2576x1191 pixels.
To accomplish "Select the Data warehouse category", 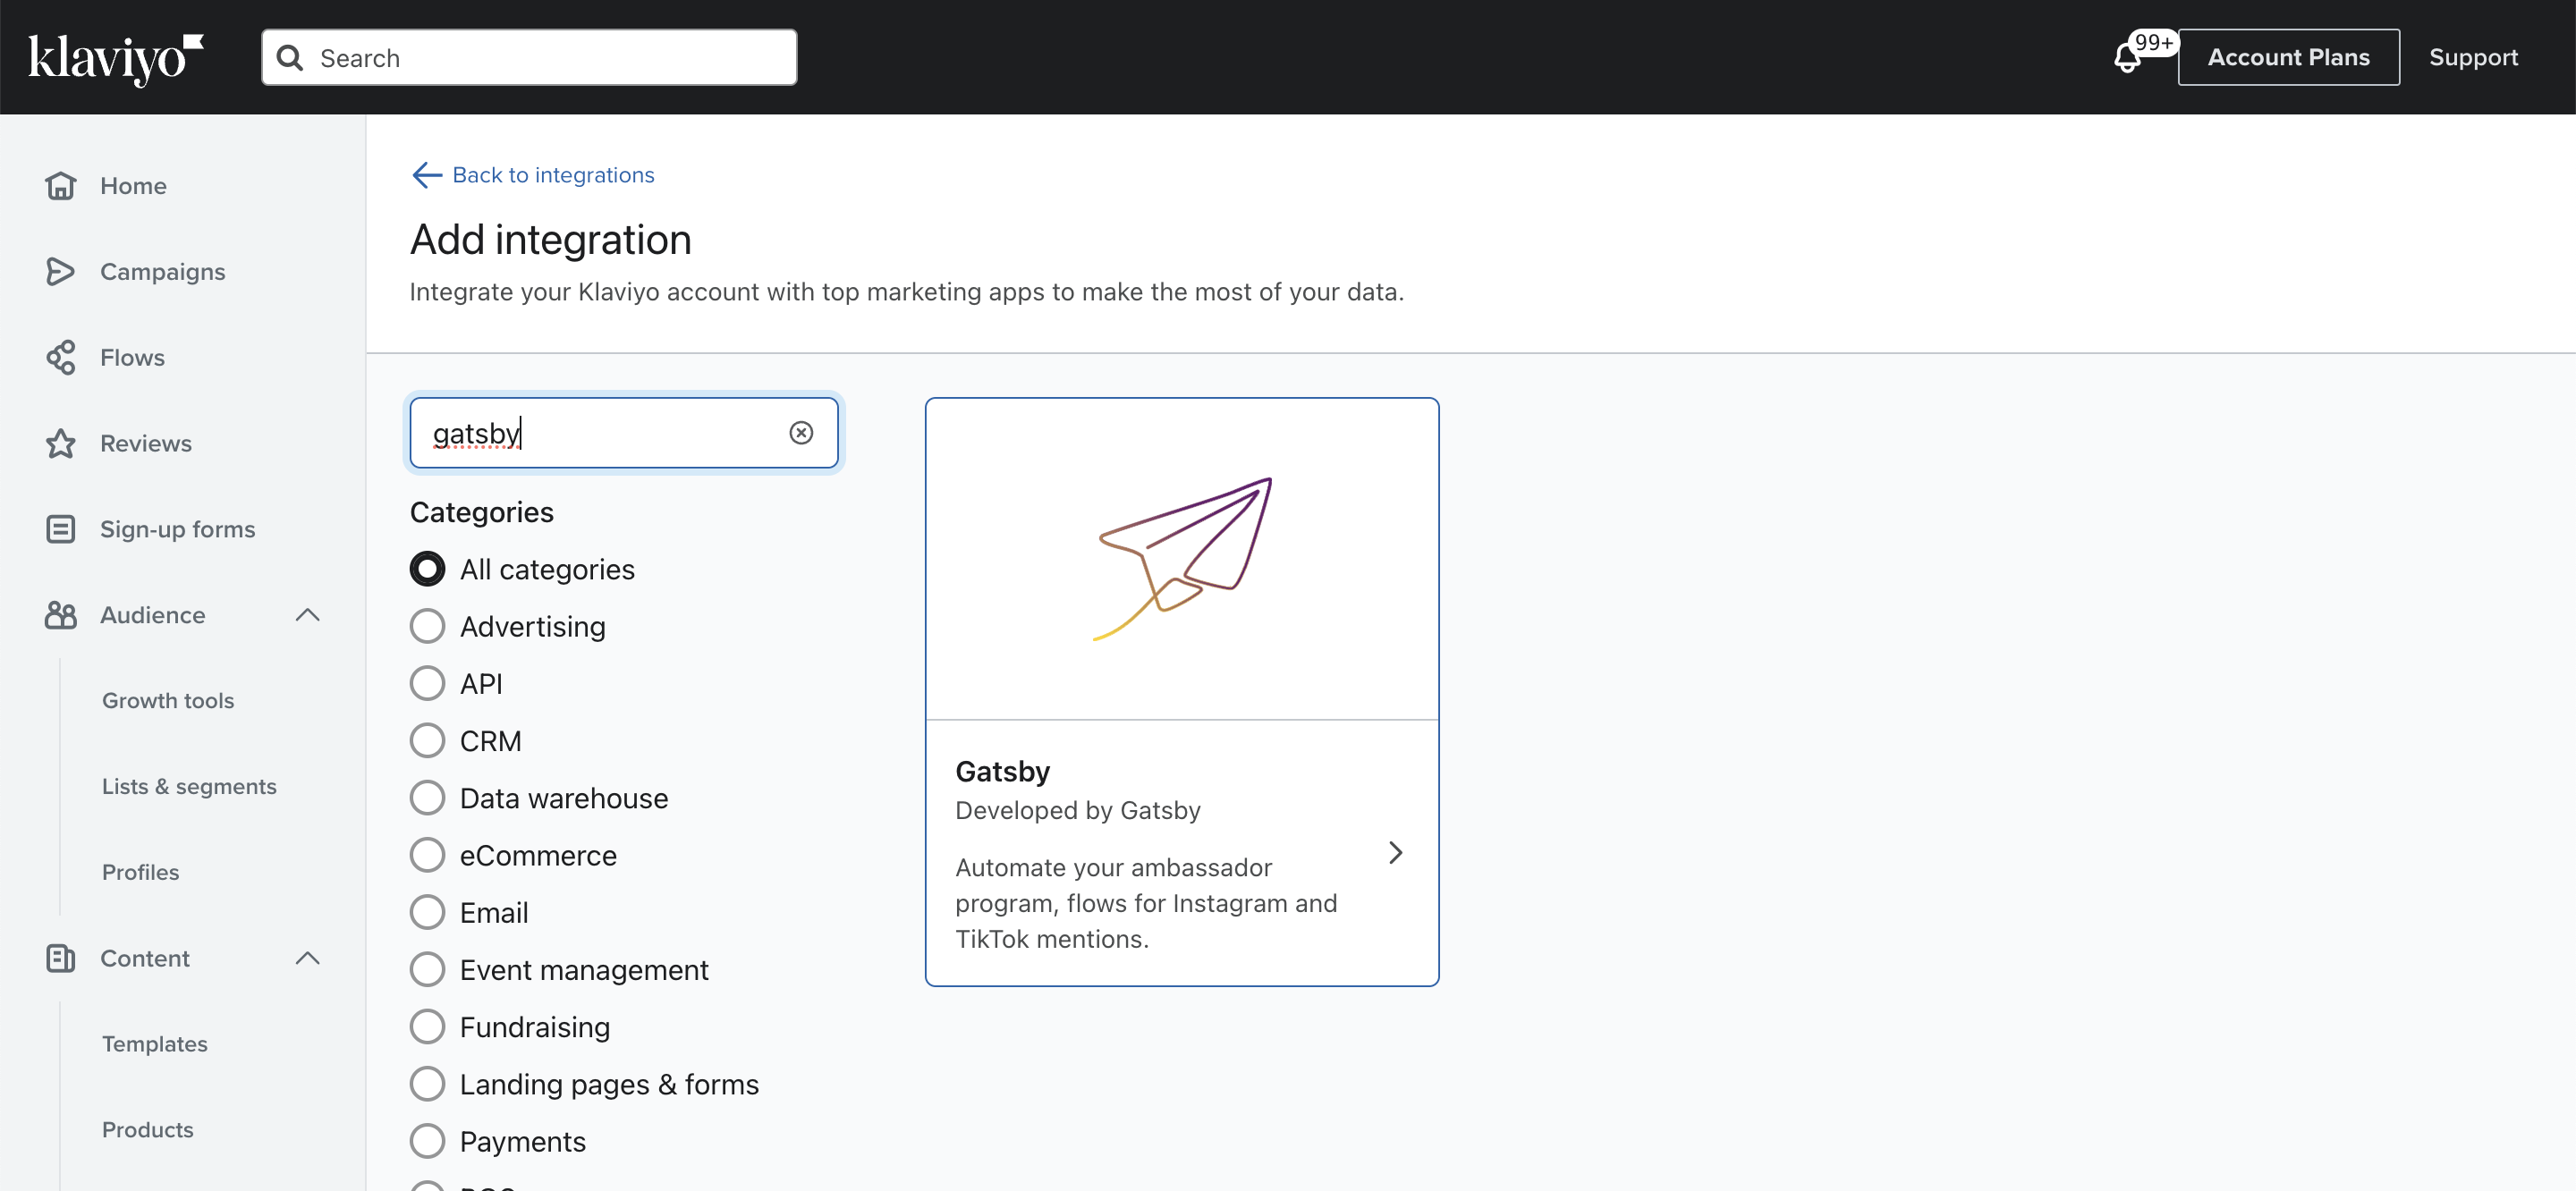I will click(x=427, y=798).
